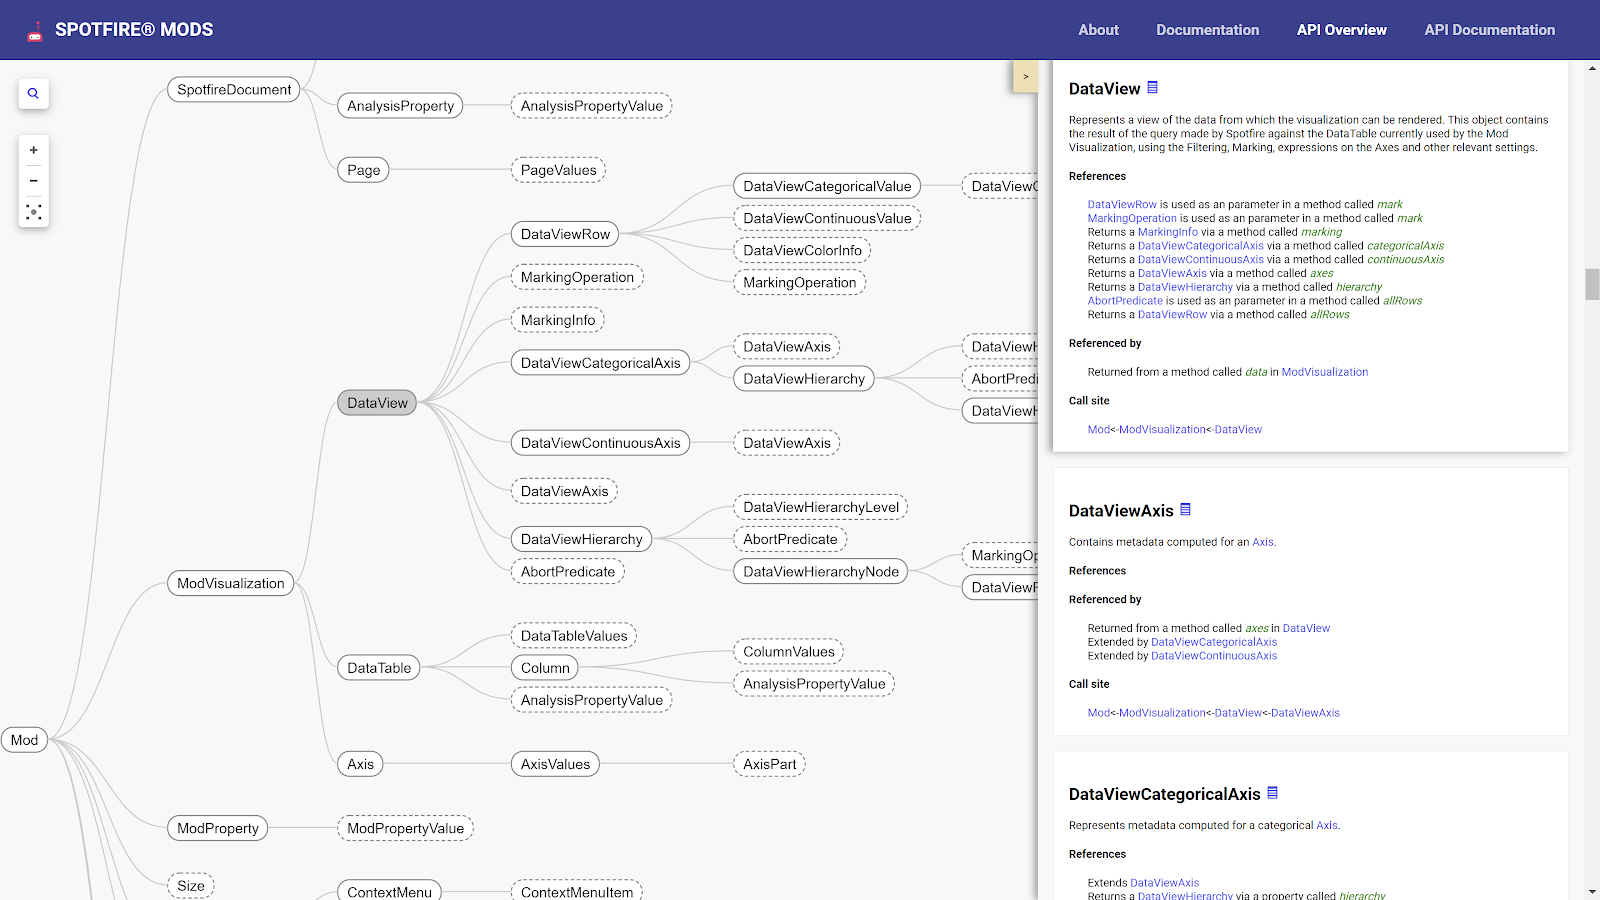The image size is (1600, 900).
Task: Select the DataTableValues node
Action: (574, 636)
